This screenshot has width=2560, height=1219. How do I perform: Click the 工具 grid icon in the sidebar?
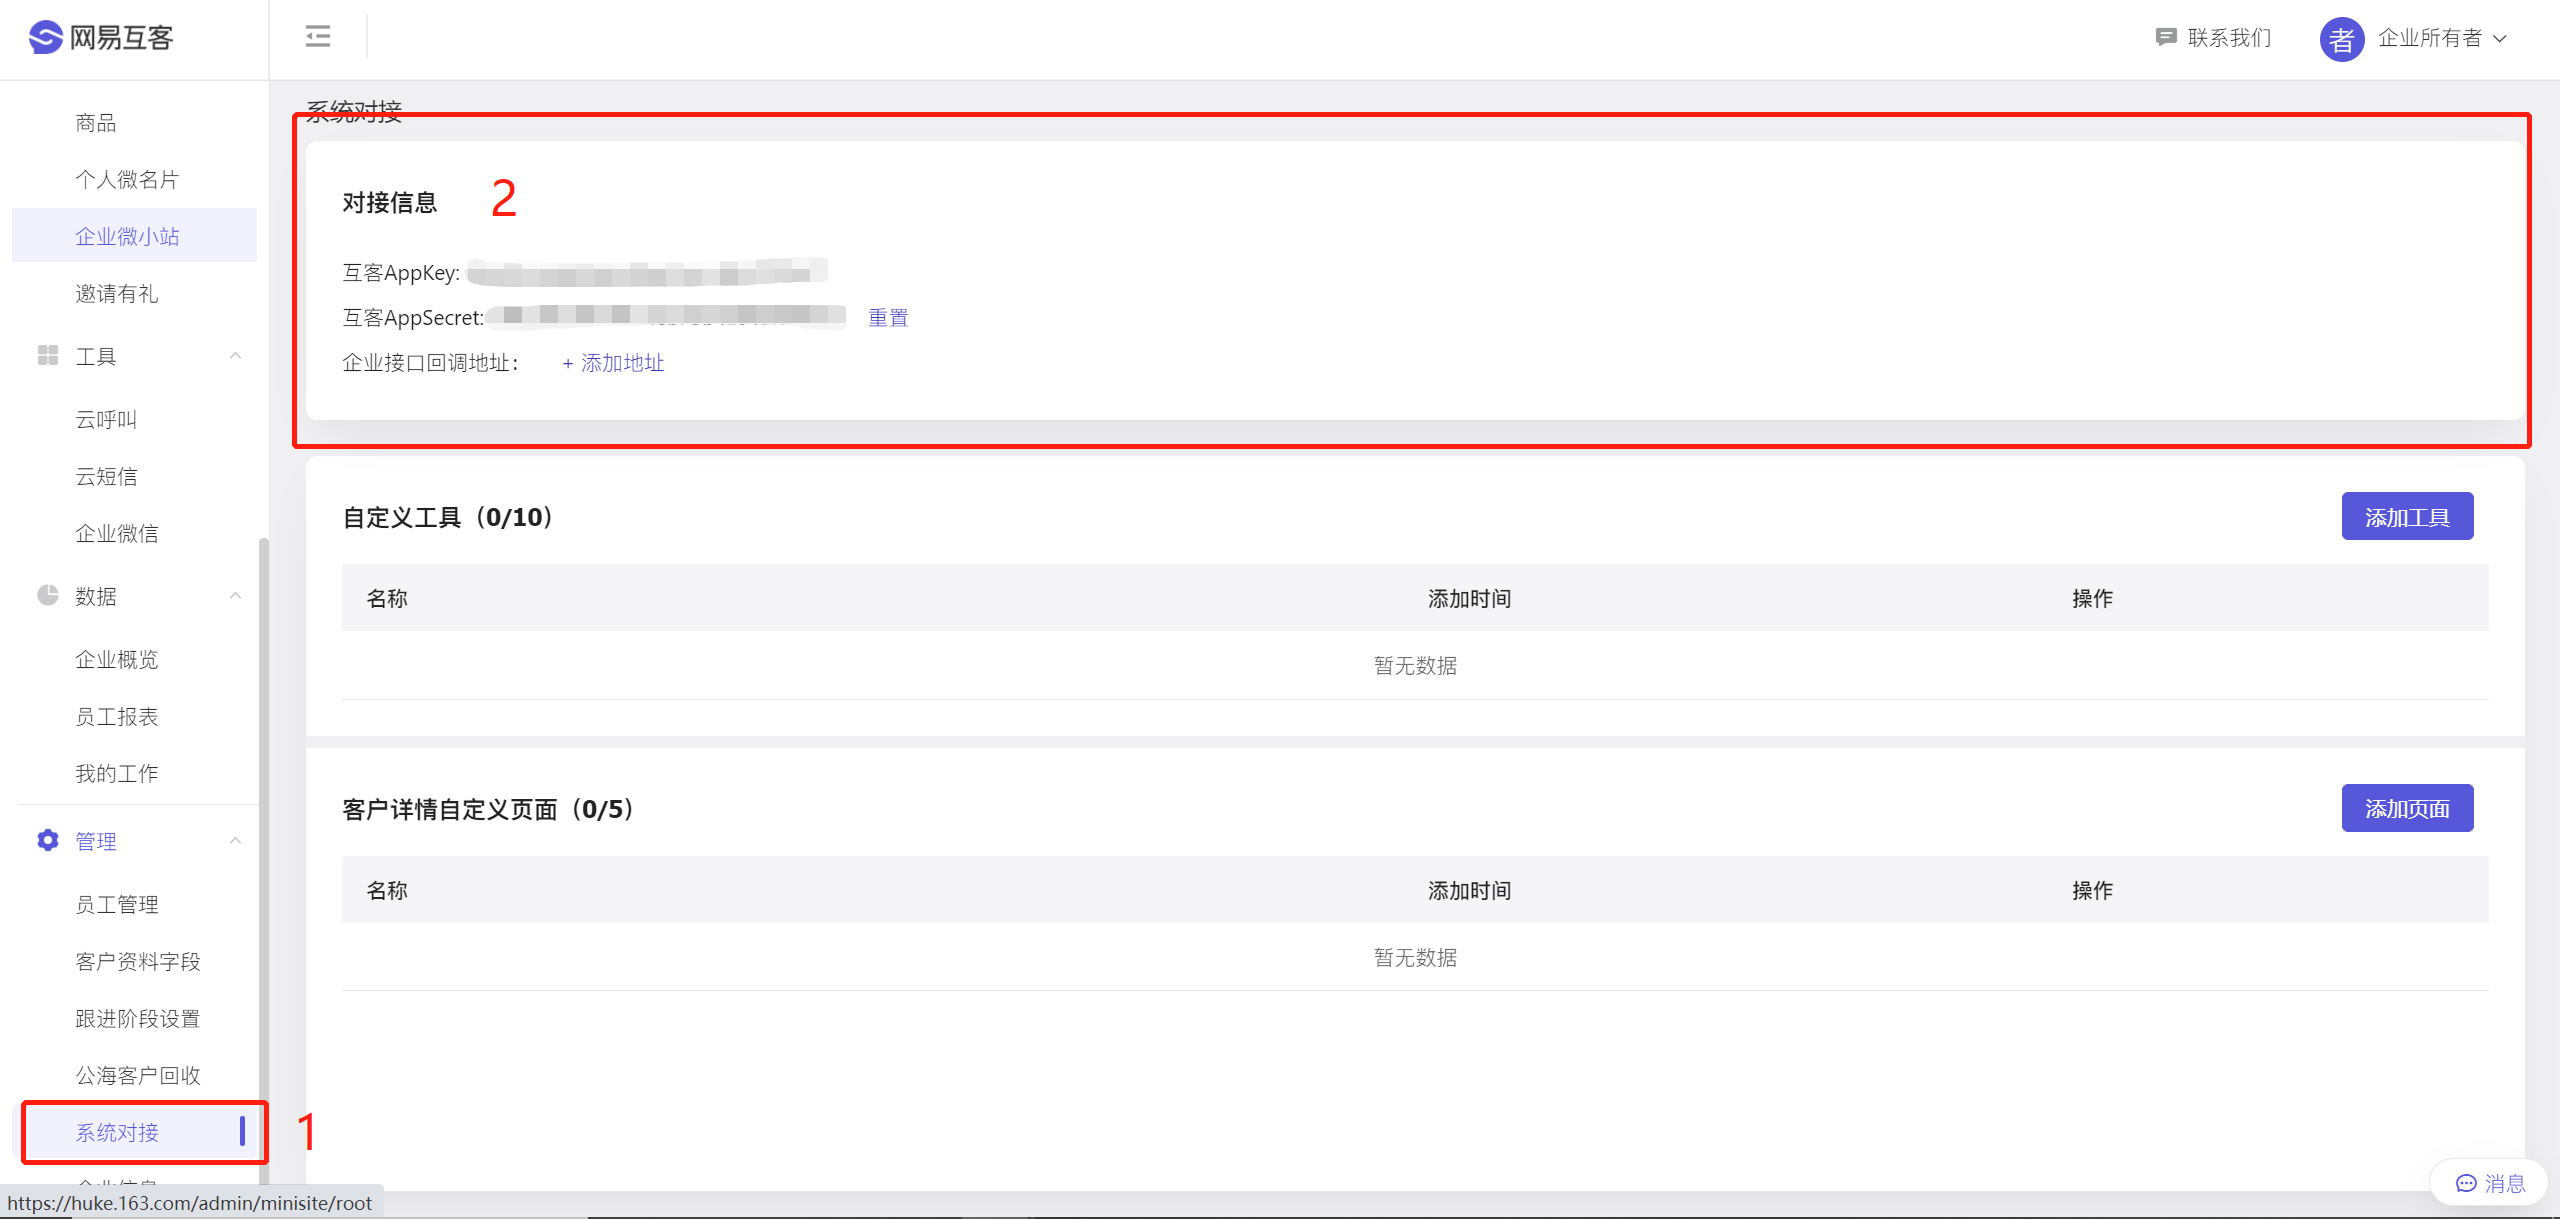point(48,356)
